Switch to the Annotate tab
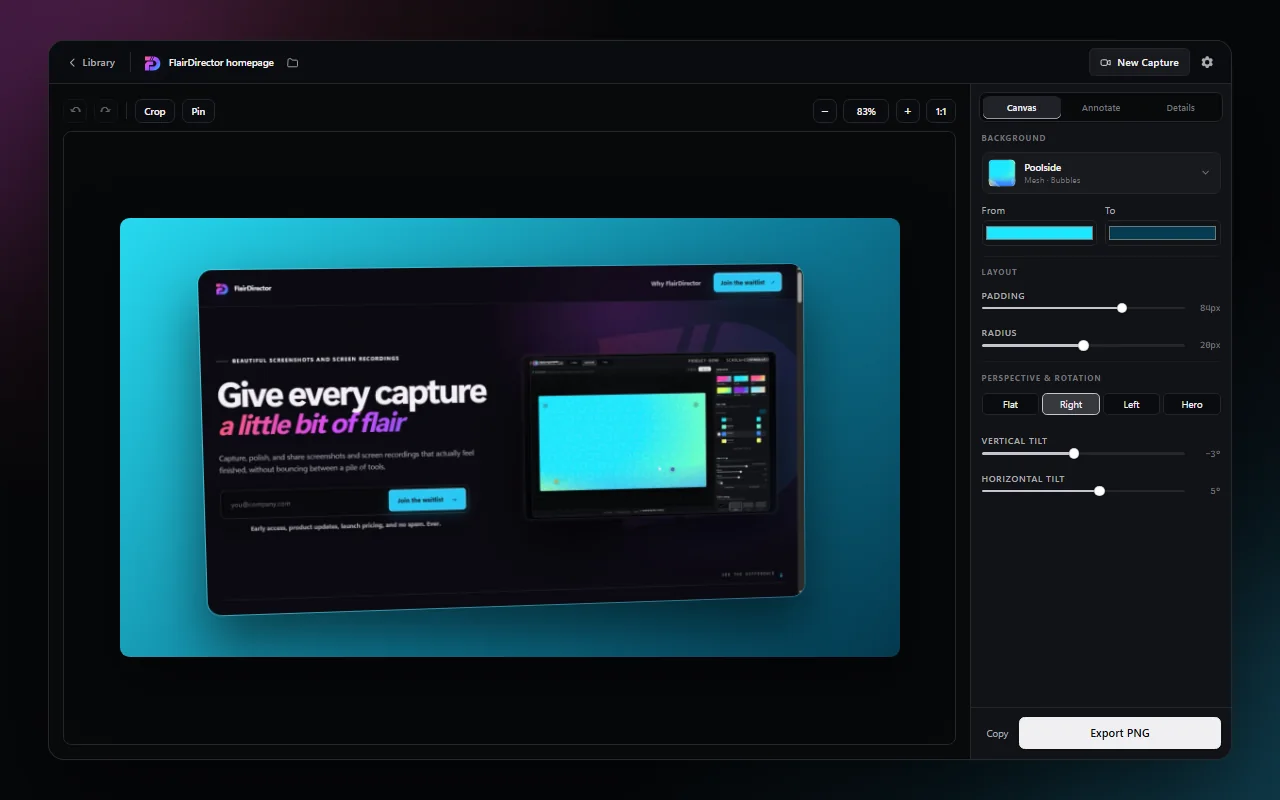 (1101, 107)
